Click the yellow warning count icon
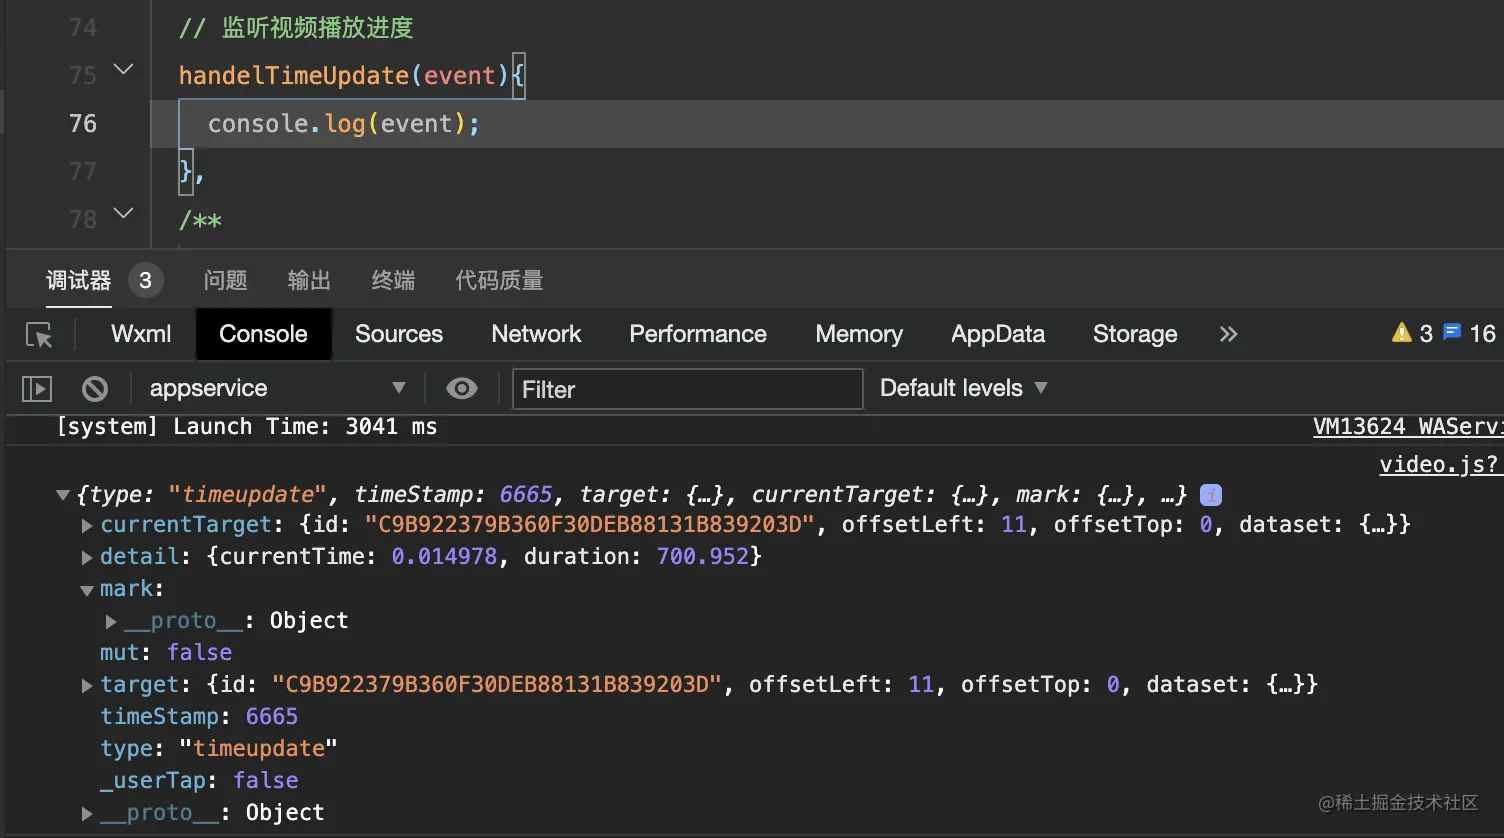Image resolution: width=1504 pixels, height=838 pixels. coord(1401,333)
